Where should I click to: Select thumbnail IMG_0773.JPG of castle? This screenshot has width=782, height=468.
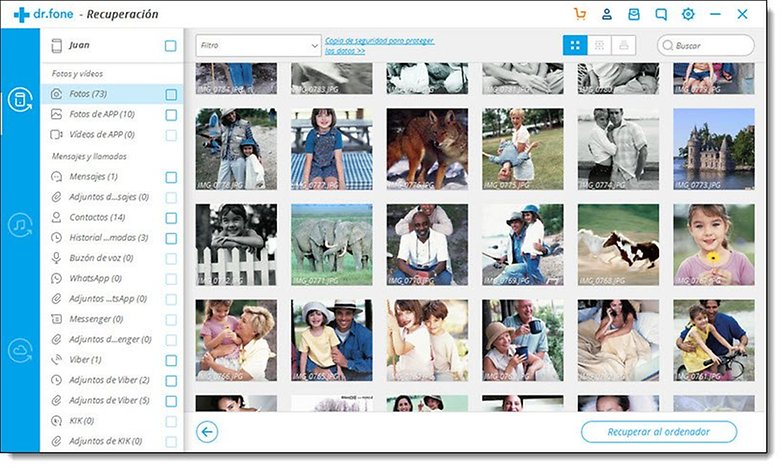pos(714,149)
